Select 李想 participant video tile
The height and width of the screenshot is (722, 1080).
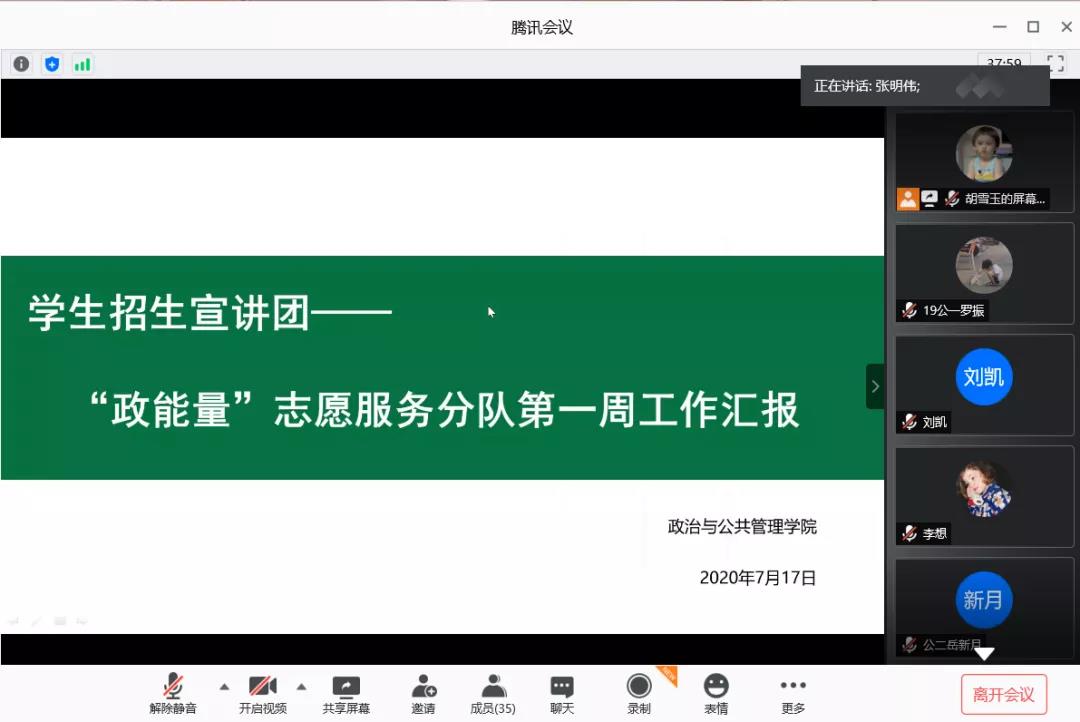984,496
